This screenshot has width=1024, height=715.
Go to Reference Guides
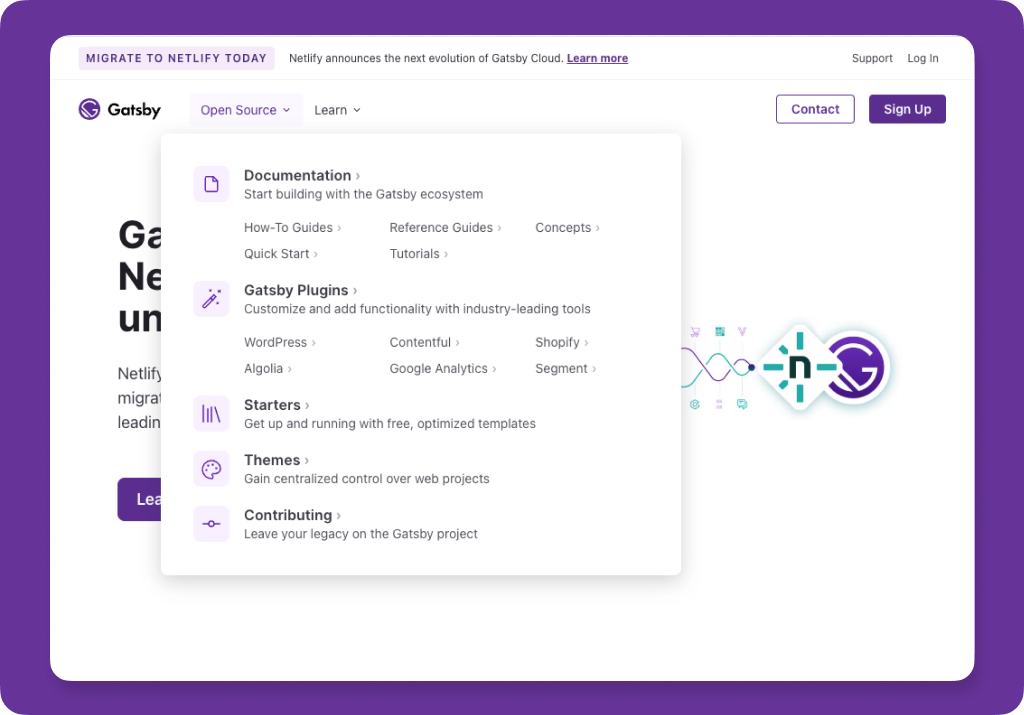pyautogui.click(x=445, y=227)
